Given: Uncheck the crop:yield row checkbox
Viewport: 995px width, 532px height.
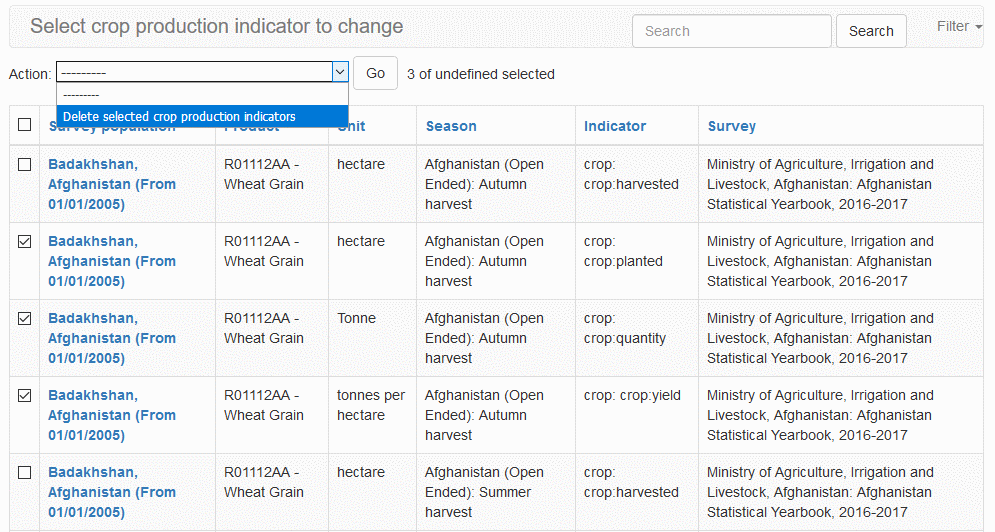Looking at the screenshot, I should click(x=25, y=395).
